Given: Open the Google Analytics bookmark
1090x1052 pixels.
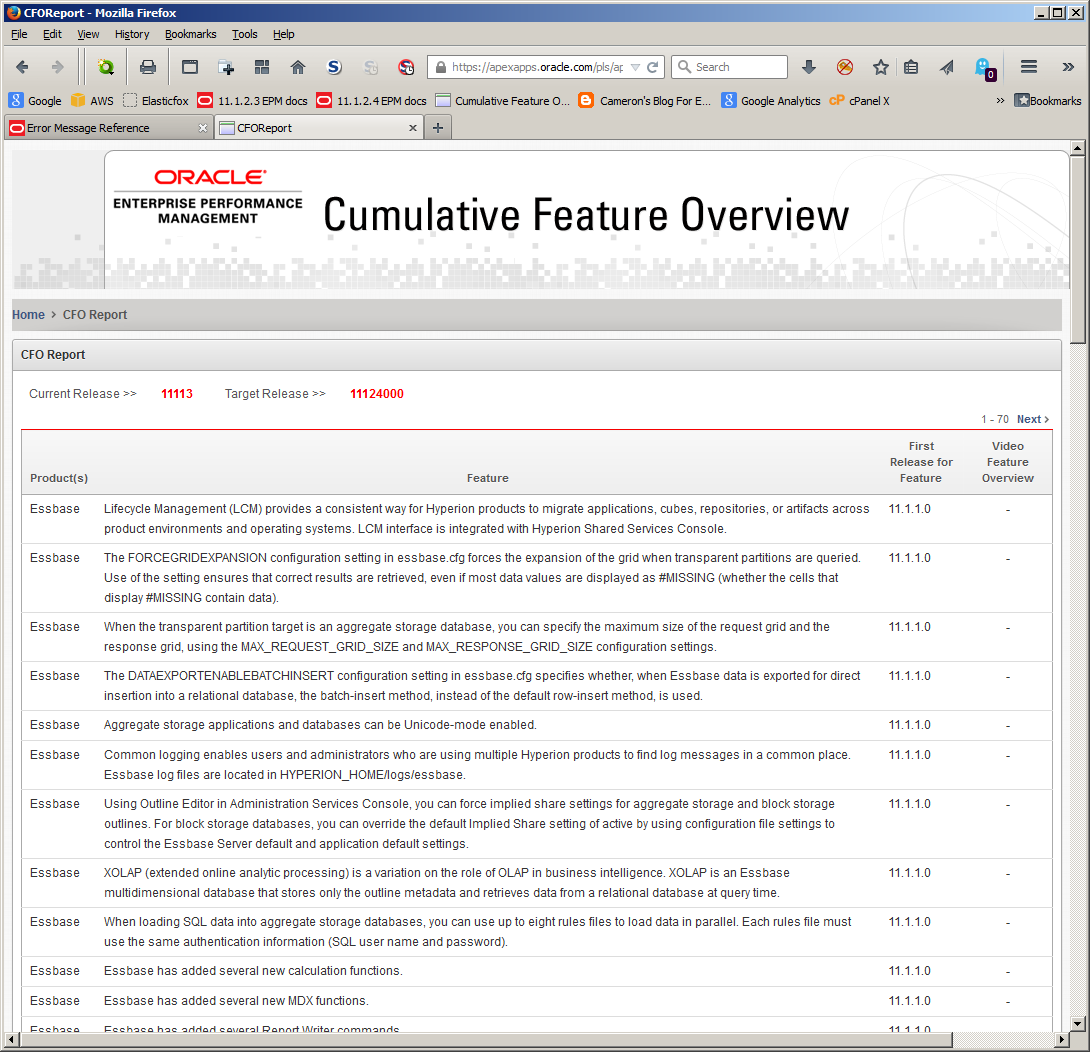Looking at the screenshot, I should [x=771, y=101].
